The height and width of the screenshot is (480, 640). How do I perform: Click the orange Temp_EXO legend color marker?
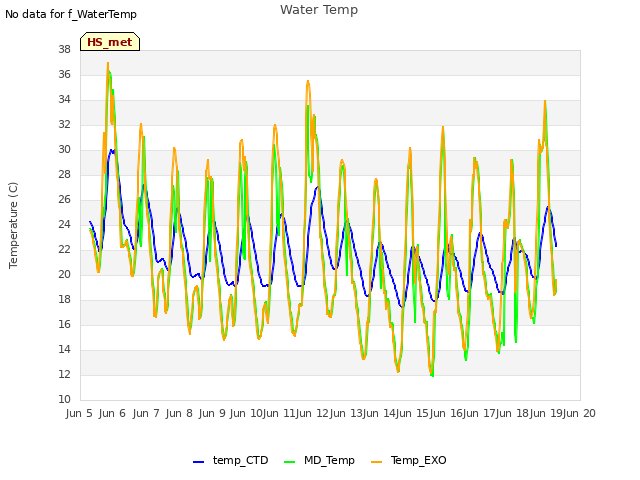(x=376, y=462)
